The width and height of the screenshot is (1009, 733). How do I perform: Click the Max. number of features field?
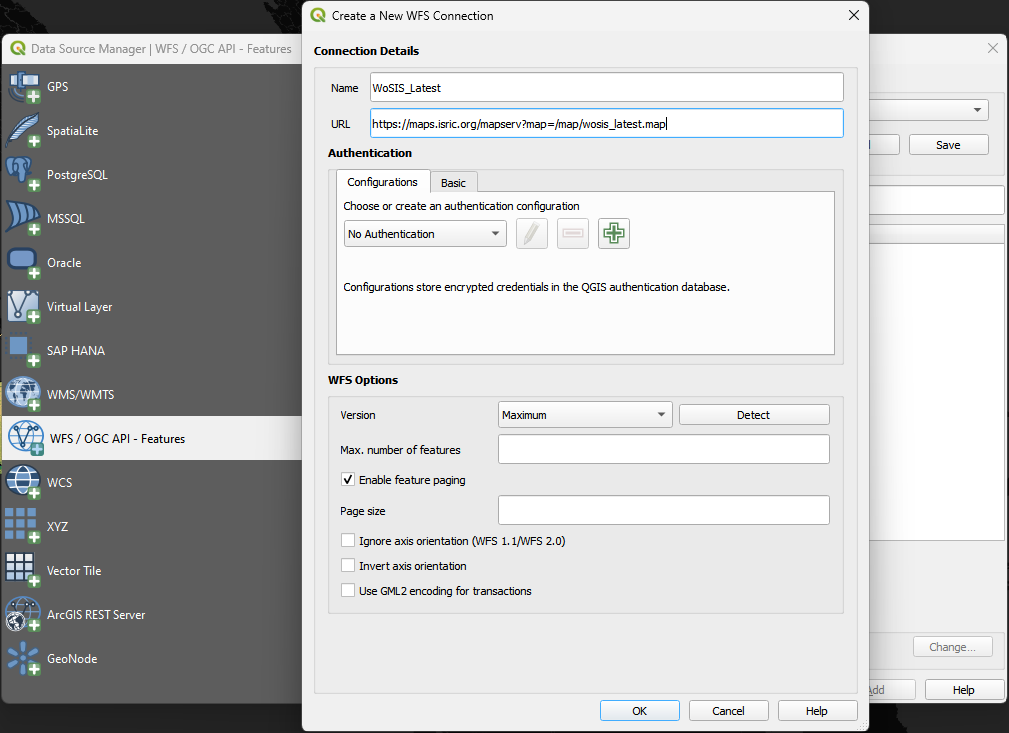(x=663, y=450)
